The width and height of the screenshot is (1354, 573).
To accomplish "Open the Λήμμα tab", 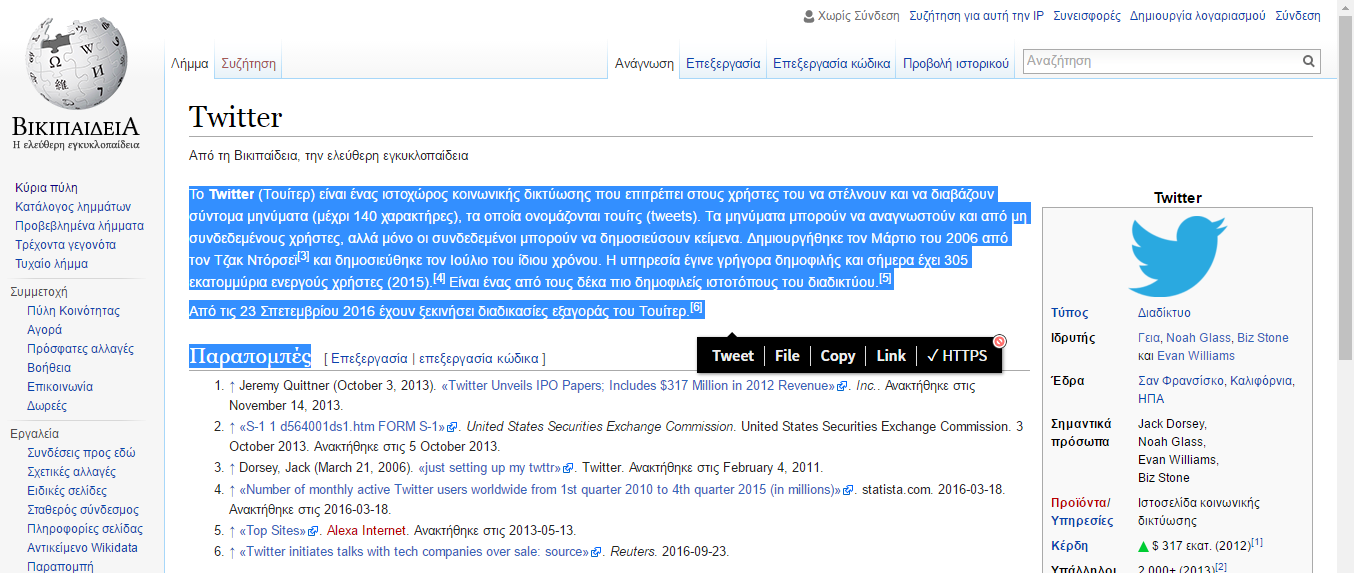I will tap(190, 63).
